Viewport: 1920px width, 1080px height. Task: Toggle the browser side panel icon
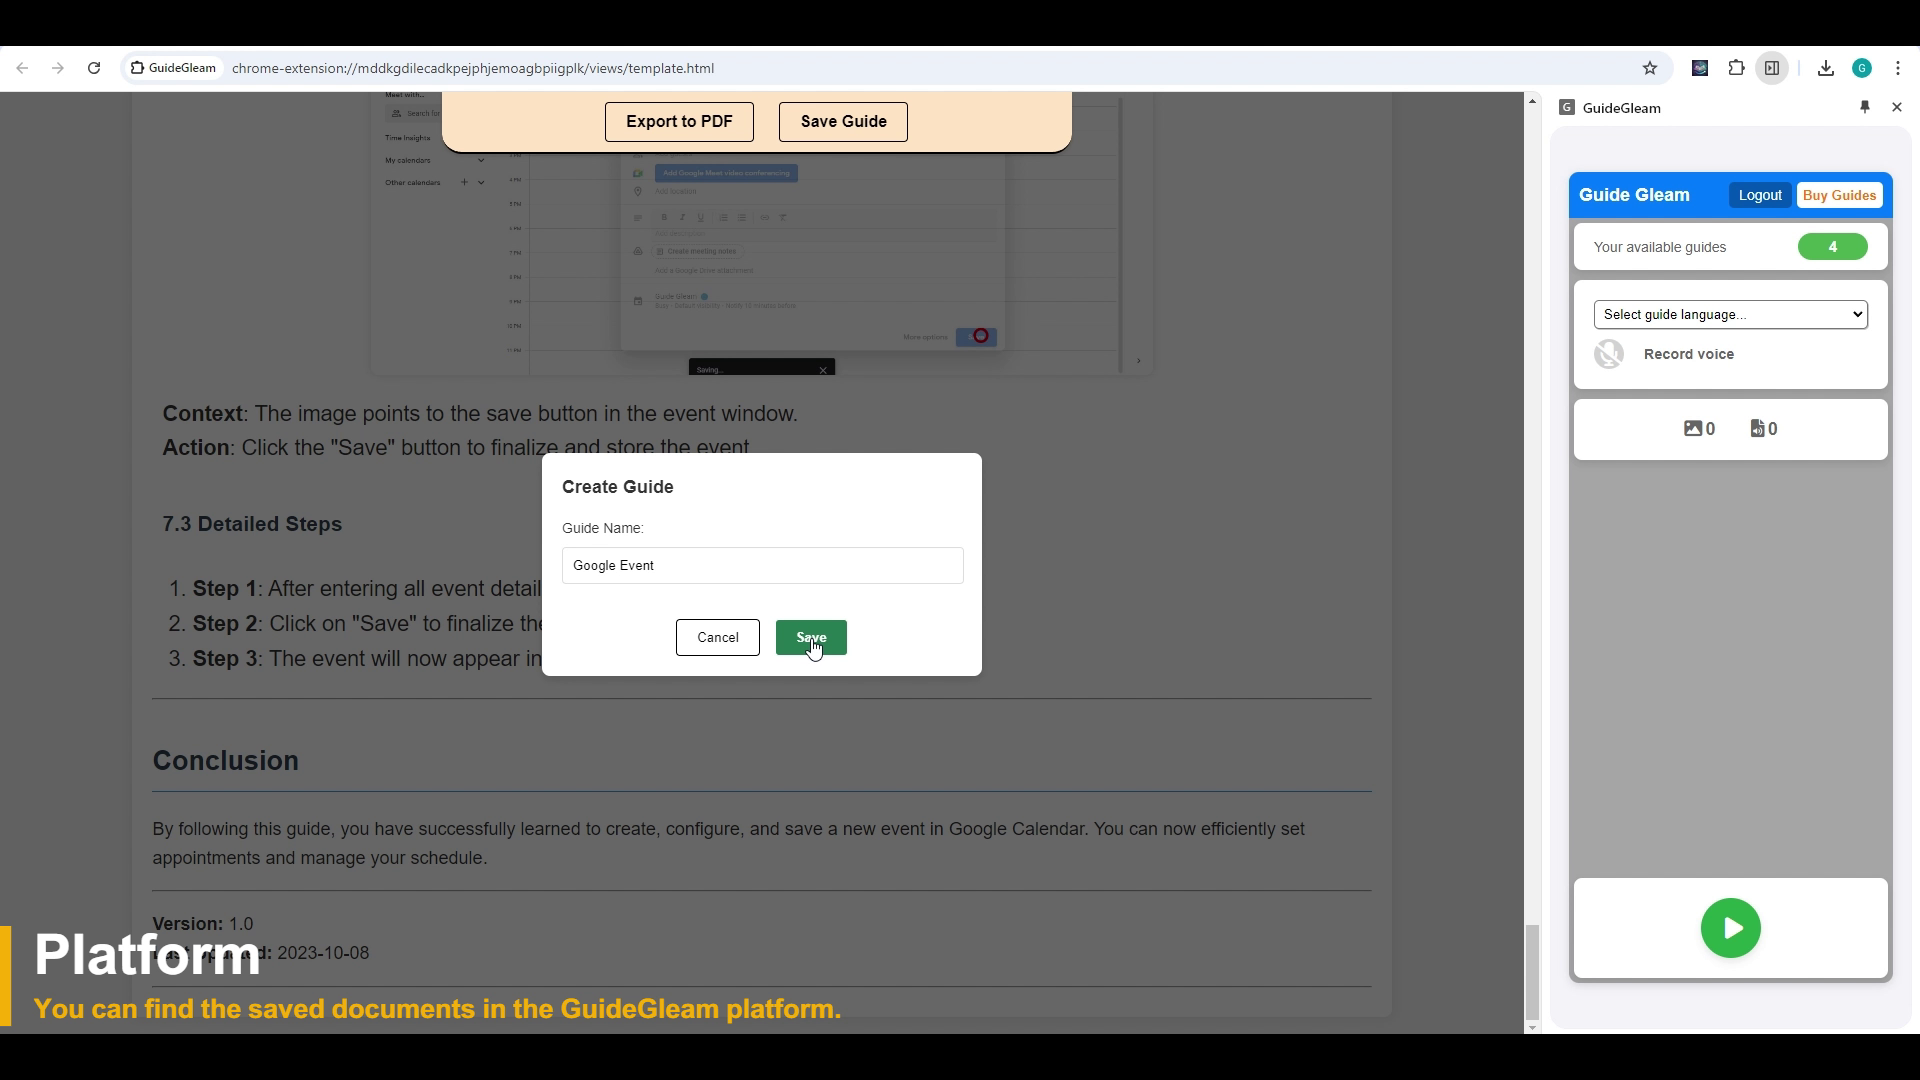1772,68
